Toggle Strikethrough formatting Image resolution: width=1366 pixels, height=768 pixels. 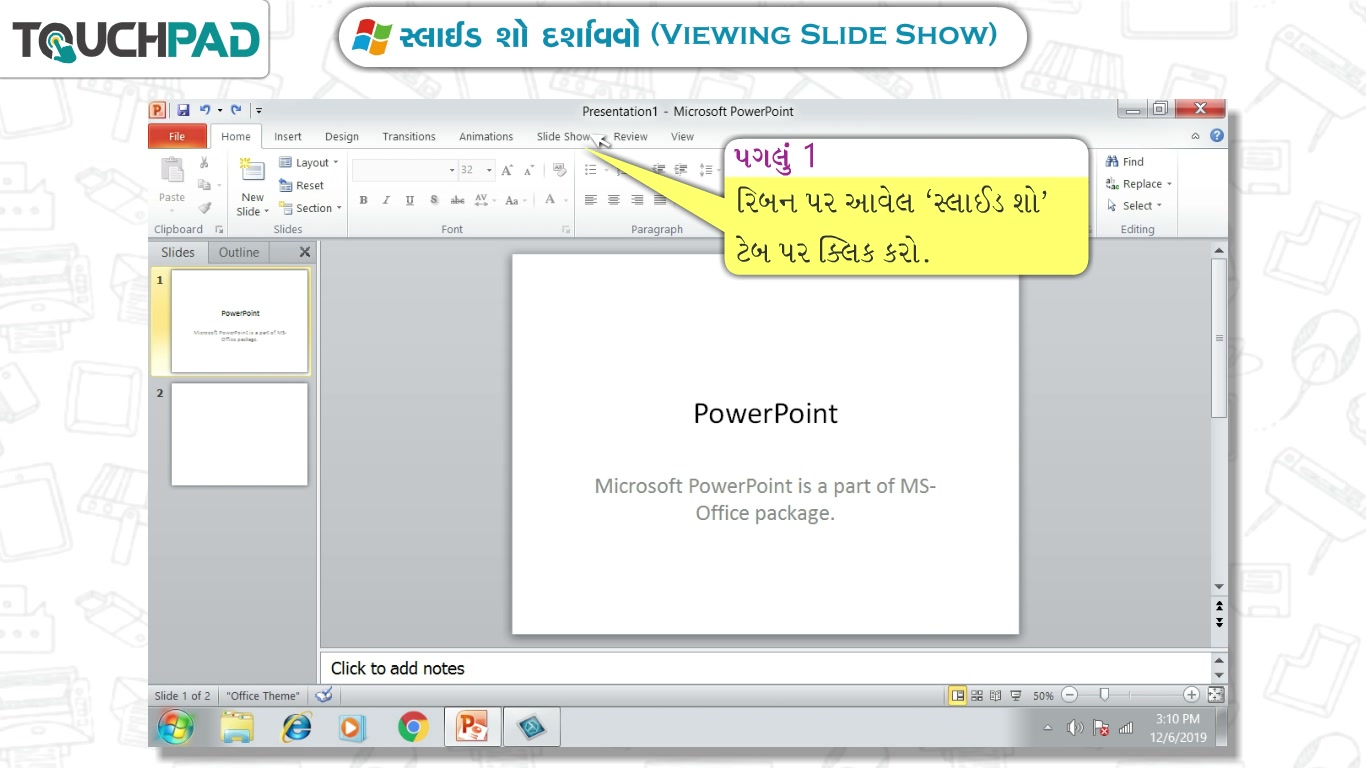point(457,200)
